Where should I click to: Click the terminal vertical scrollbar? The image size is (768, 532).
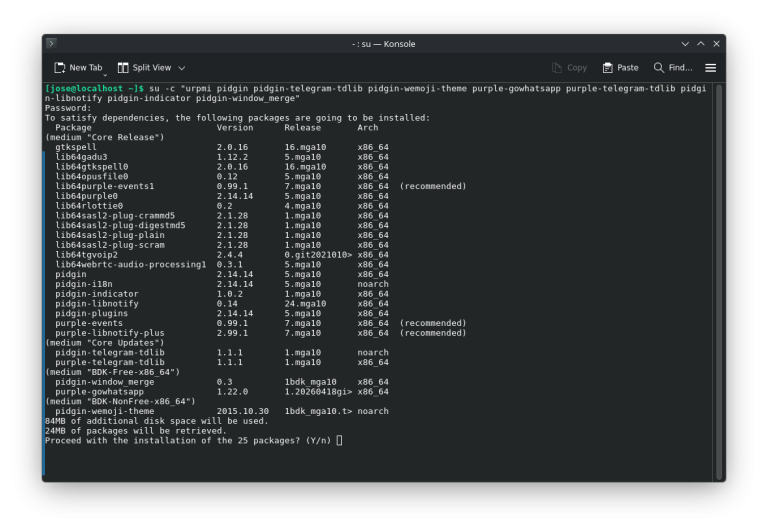(x=719, y=282)
